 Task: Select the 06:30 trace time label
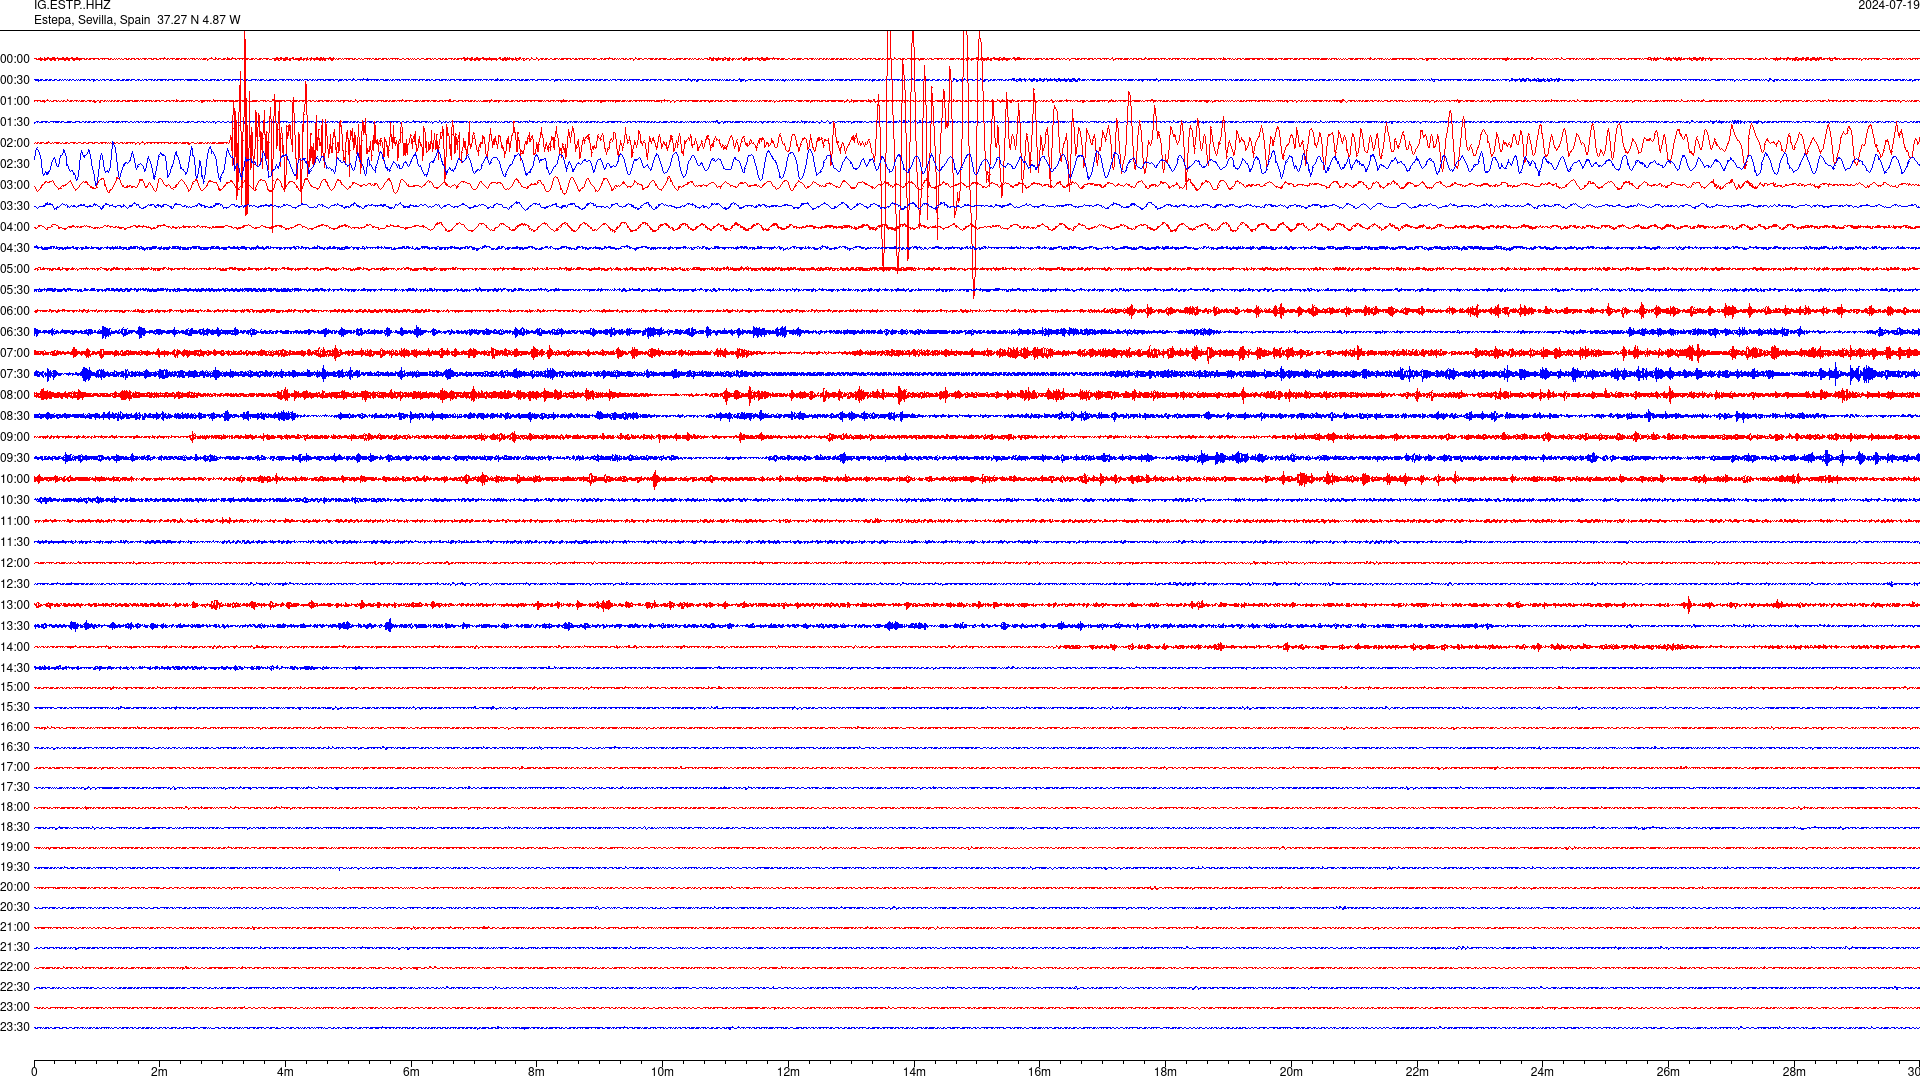15,332
